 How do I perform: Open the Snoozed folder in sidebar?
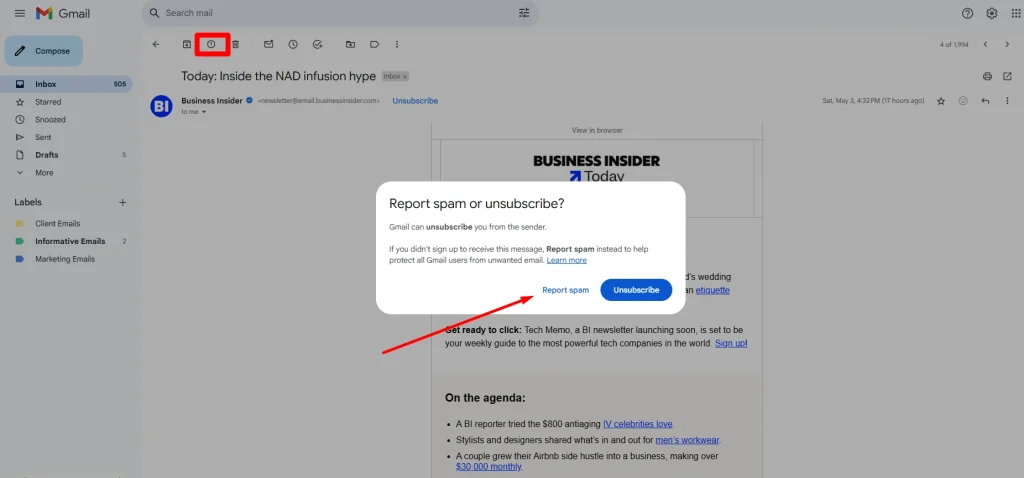click(50, 120)
